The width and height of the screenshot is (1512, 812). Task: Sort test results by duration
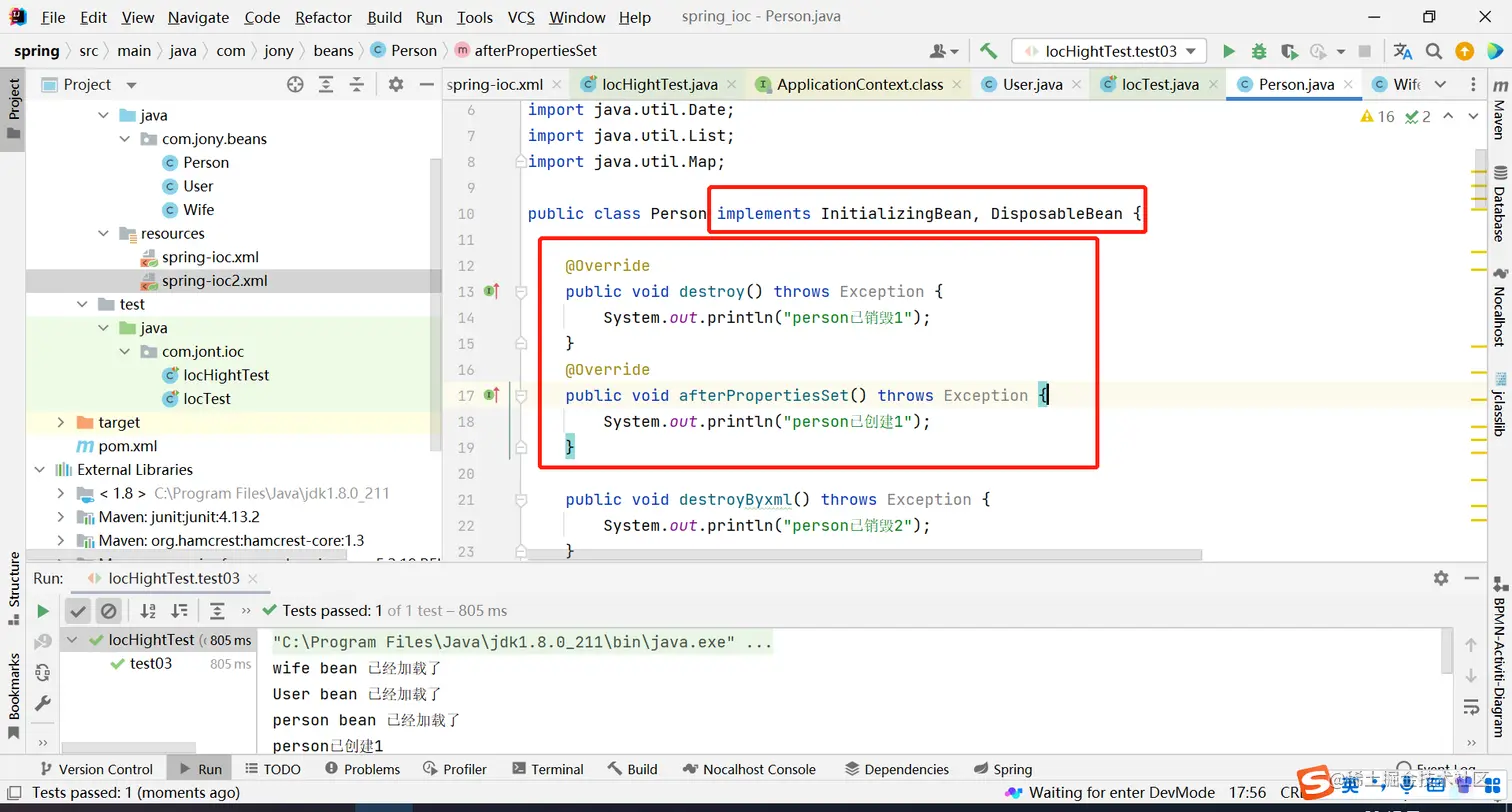click(x=179, y=610)
